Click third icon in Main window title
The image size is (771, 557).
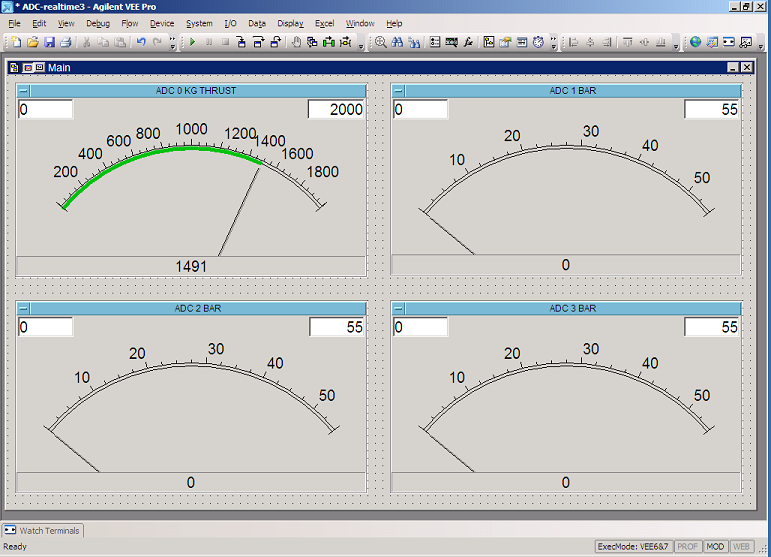(x=39, y=67)
